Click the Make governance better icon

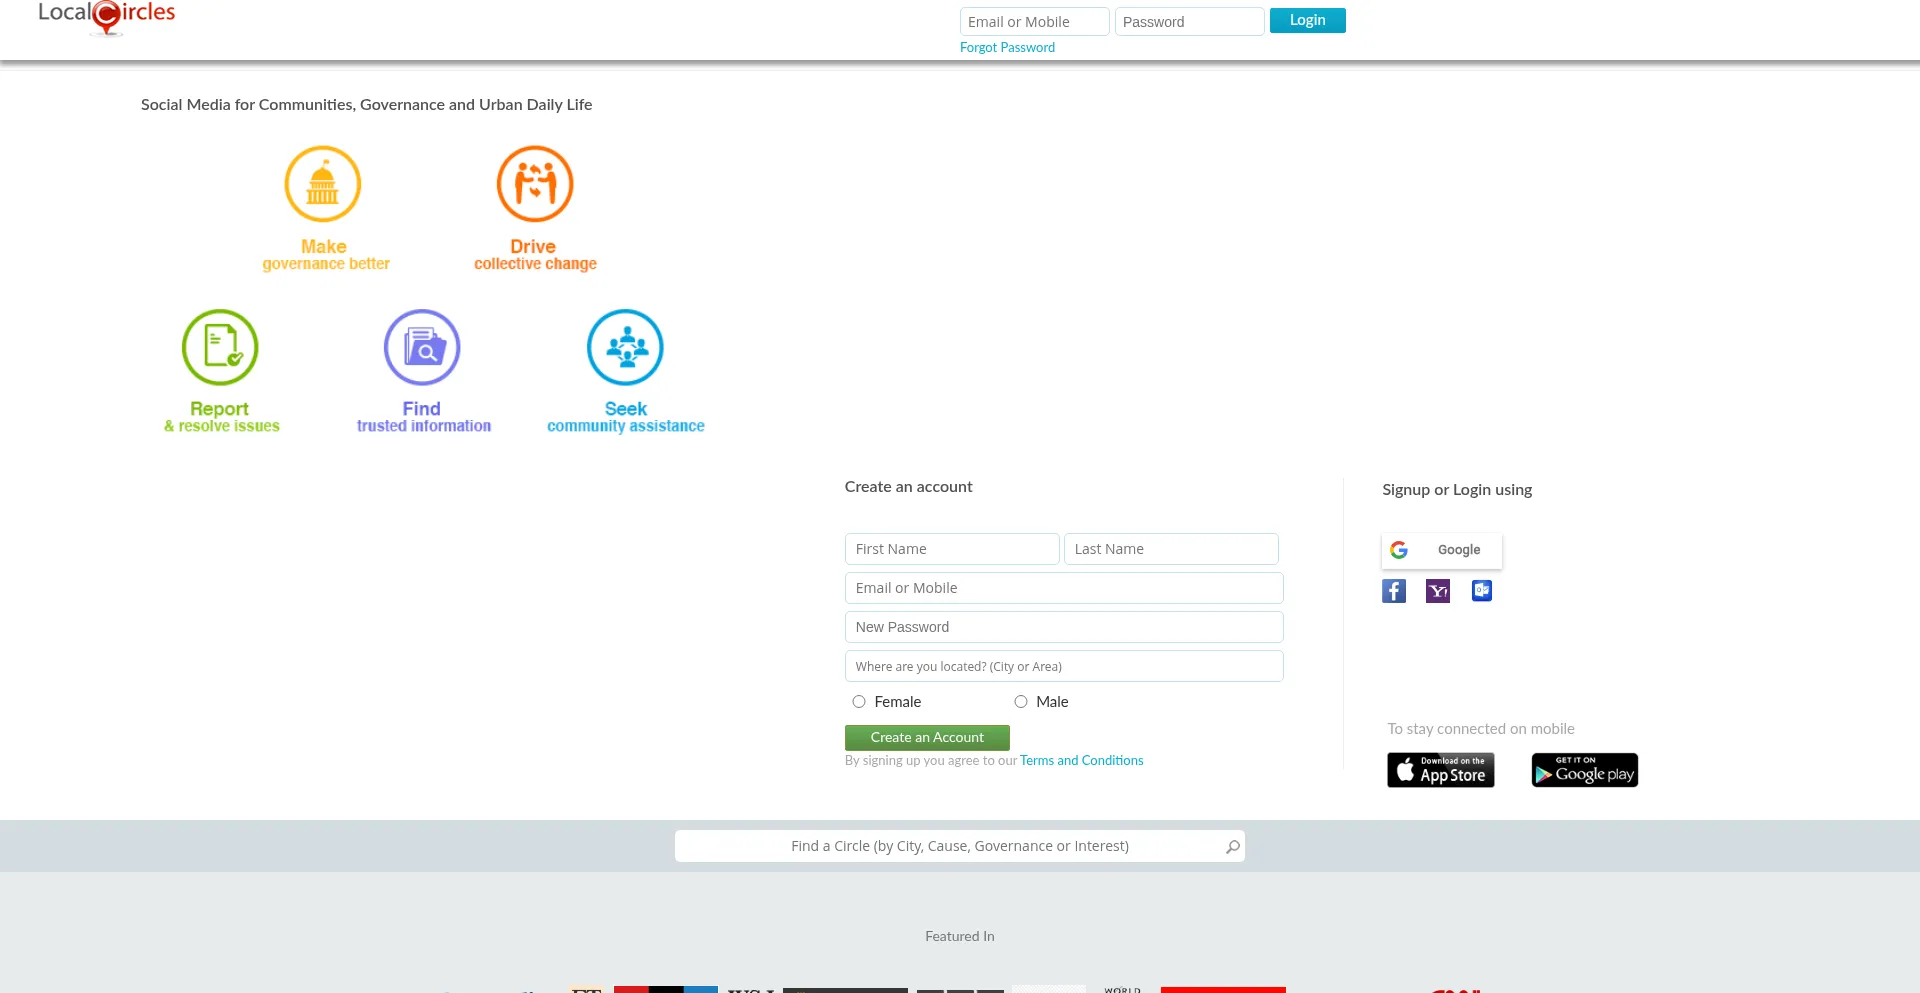tap(322, 184)
